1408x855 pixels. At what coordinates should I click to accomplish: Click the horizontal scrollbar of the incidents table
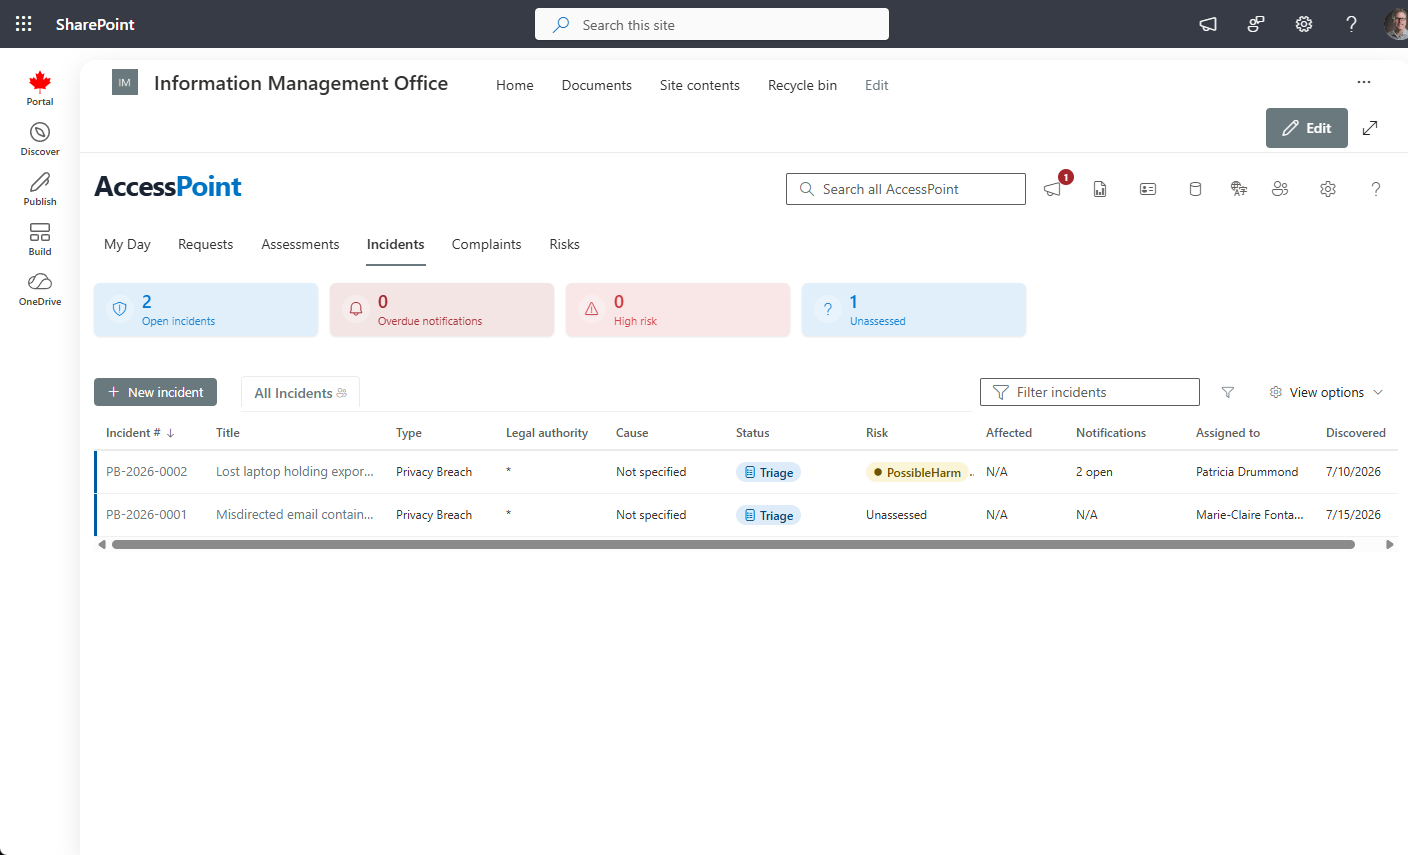(x=733, y=545)
